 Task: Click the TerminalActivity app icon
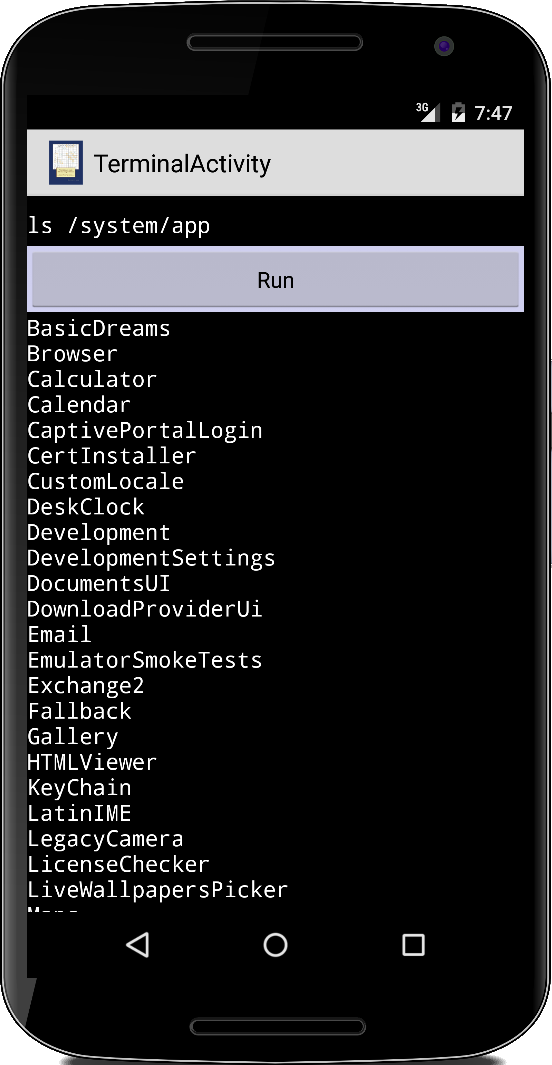[x=66, y=163]
